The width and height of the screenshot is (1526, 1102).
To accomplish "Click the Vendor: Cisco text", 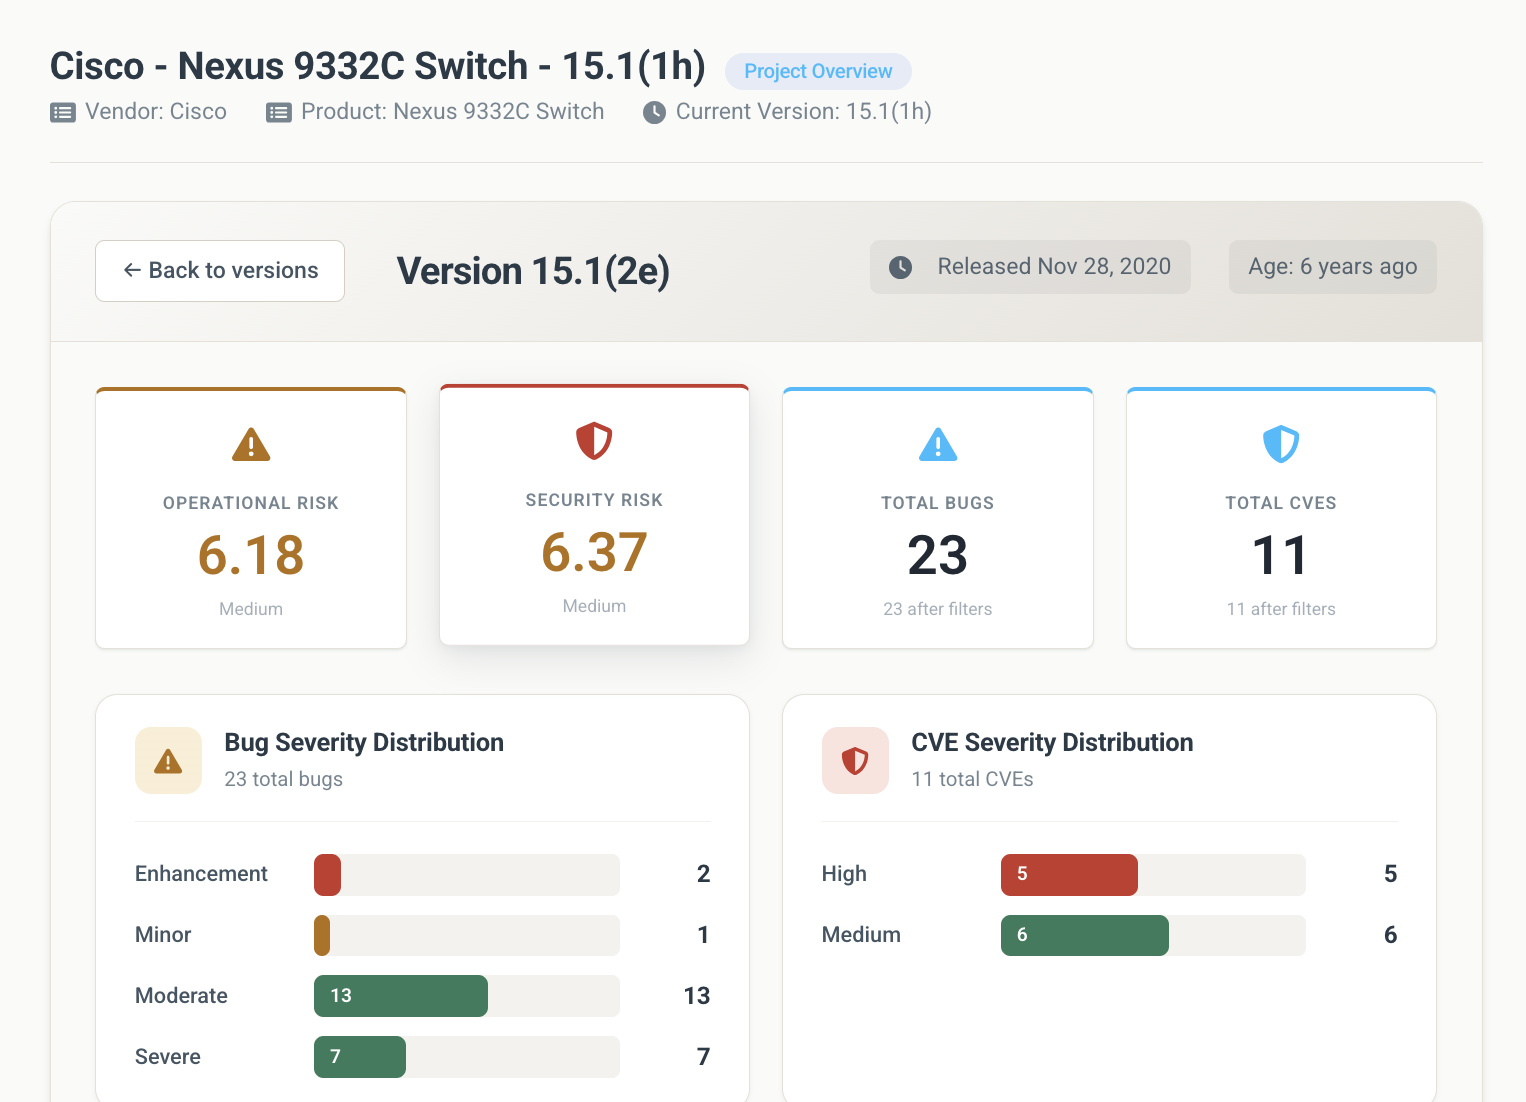I will click(x=156, y=112).
